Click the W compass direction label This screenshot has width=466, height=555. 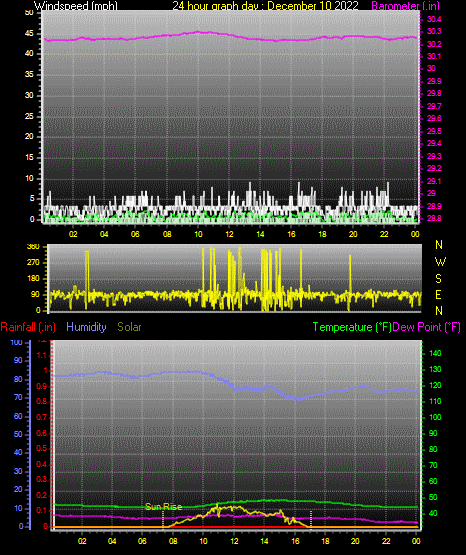point(440,262)
